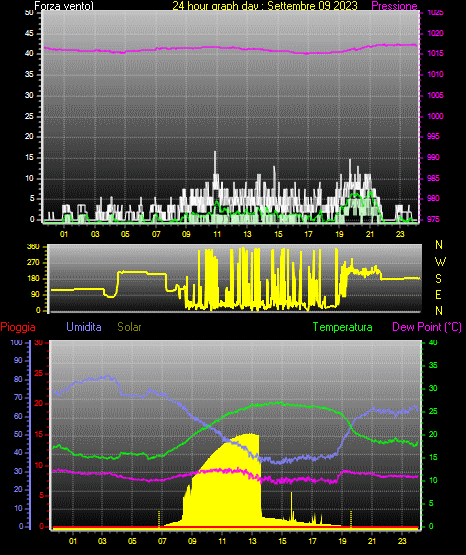The width and height of the screenshot is (466, 555).
Task: Click the Umidita legend label
Action: (84, 327)
